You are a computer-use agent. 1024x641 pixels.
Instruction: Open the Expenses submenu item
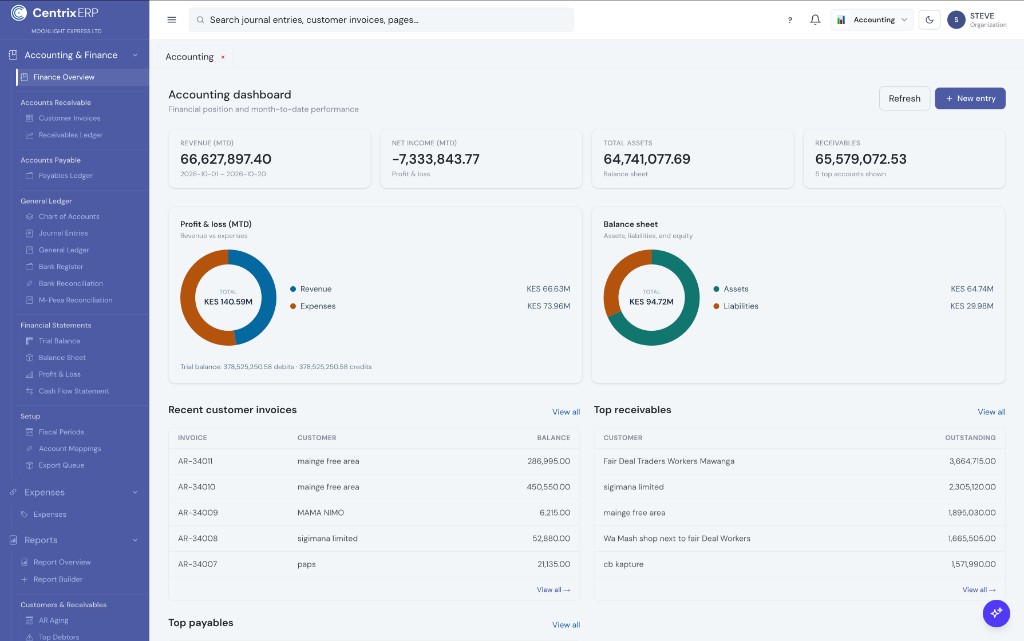[50, 514]
